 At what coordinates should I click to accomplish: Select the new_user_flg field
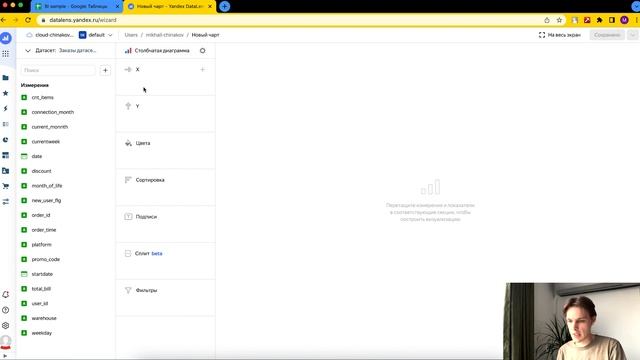point(46,200)
